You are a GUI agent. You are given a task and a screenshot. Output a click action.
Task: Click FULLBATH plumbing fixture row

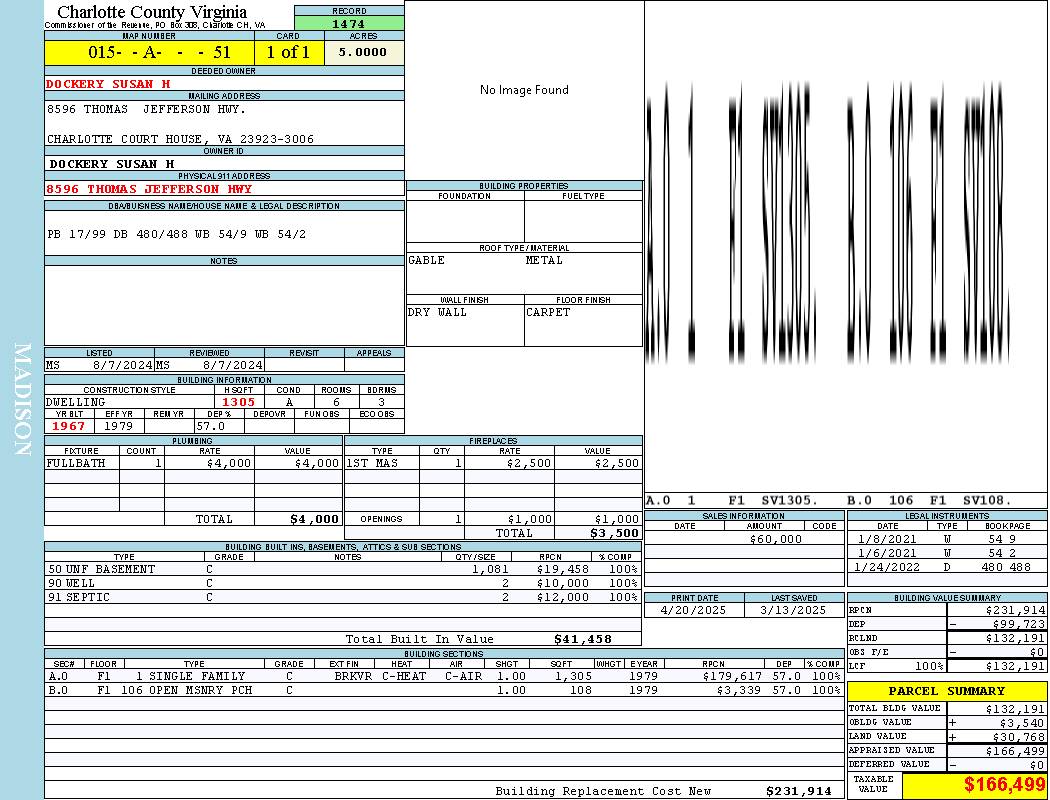[x=193, y=463]
